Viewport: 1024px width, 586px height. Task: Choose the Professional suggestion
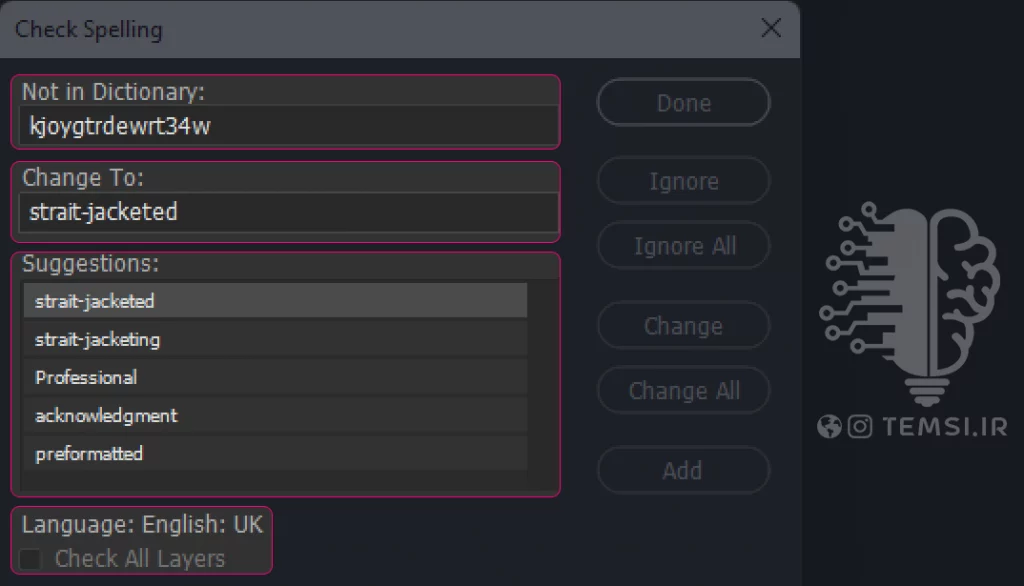[x=275, y=377]
